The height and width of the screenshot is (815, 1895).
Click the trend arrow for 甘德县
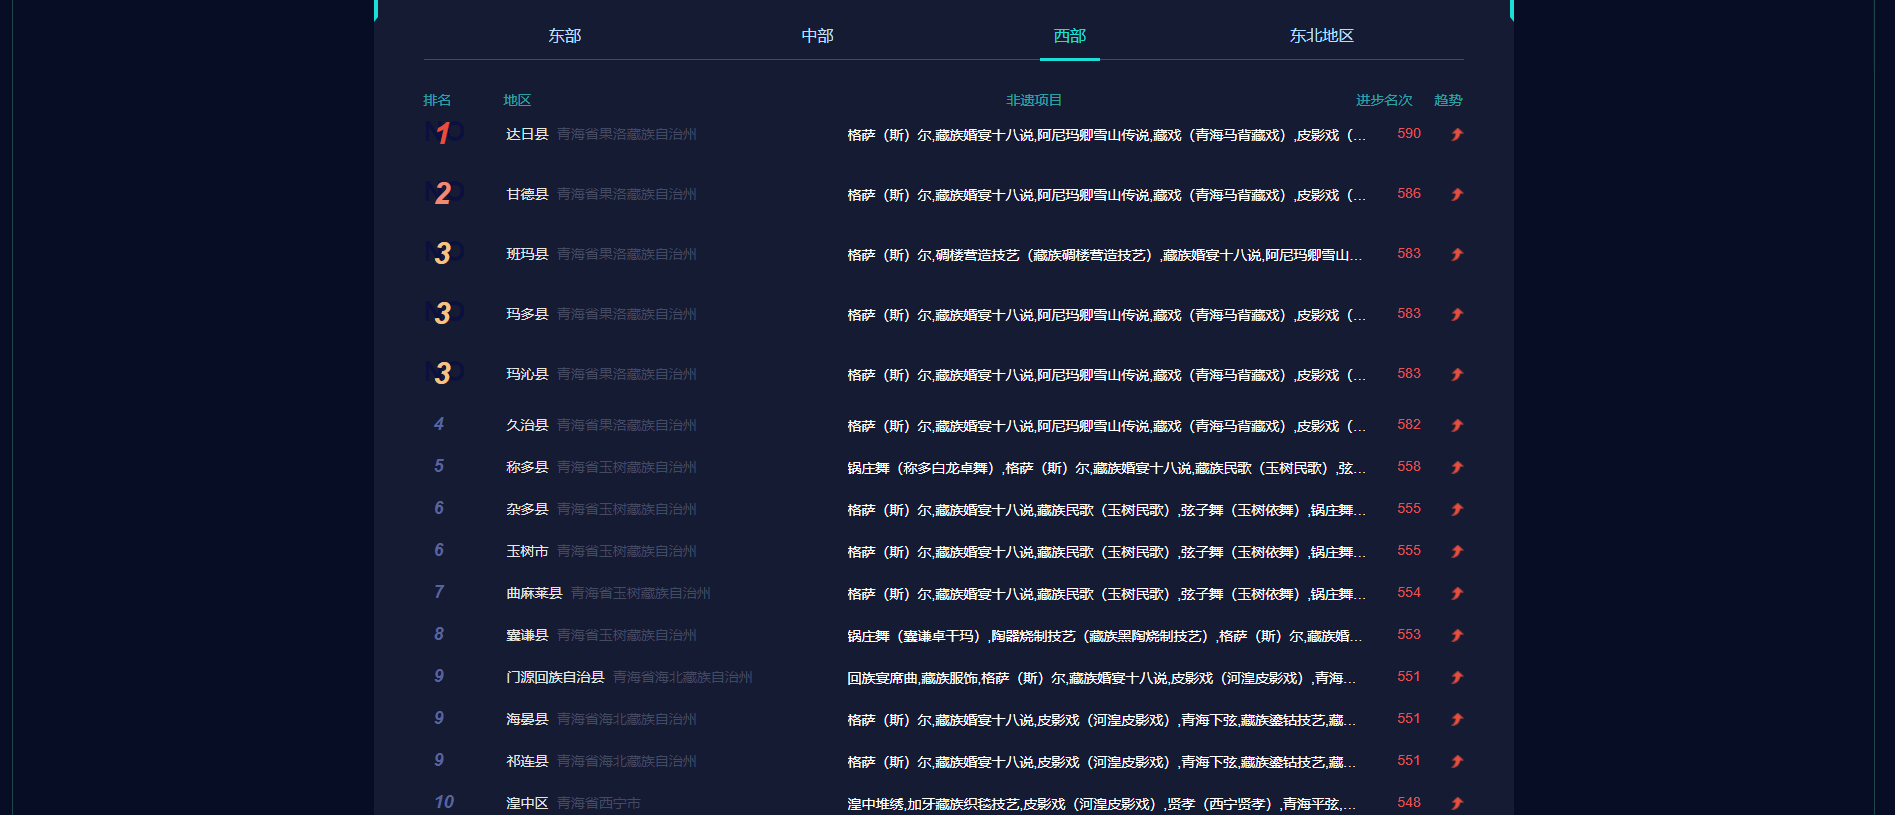click(x=1457, y=194)
